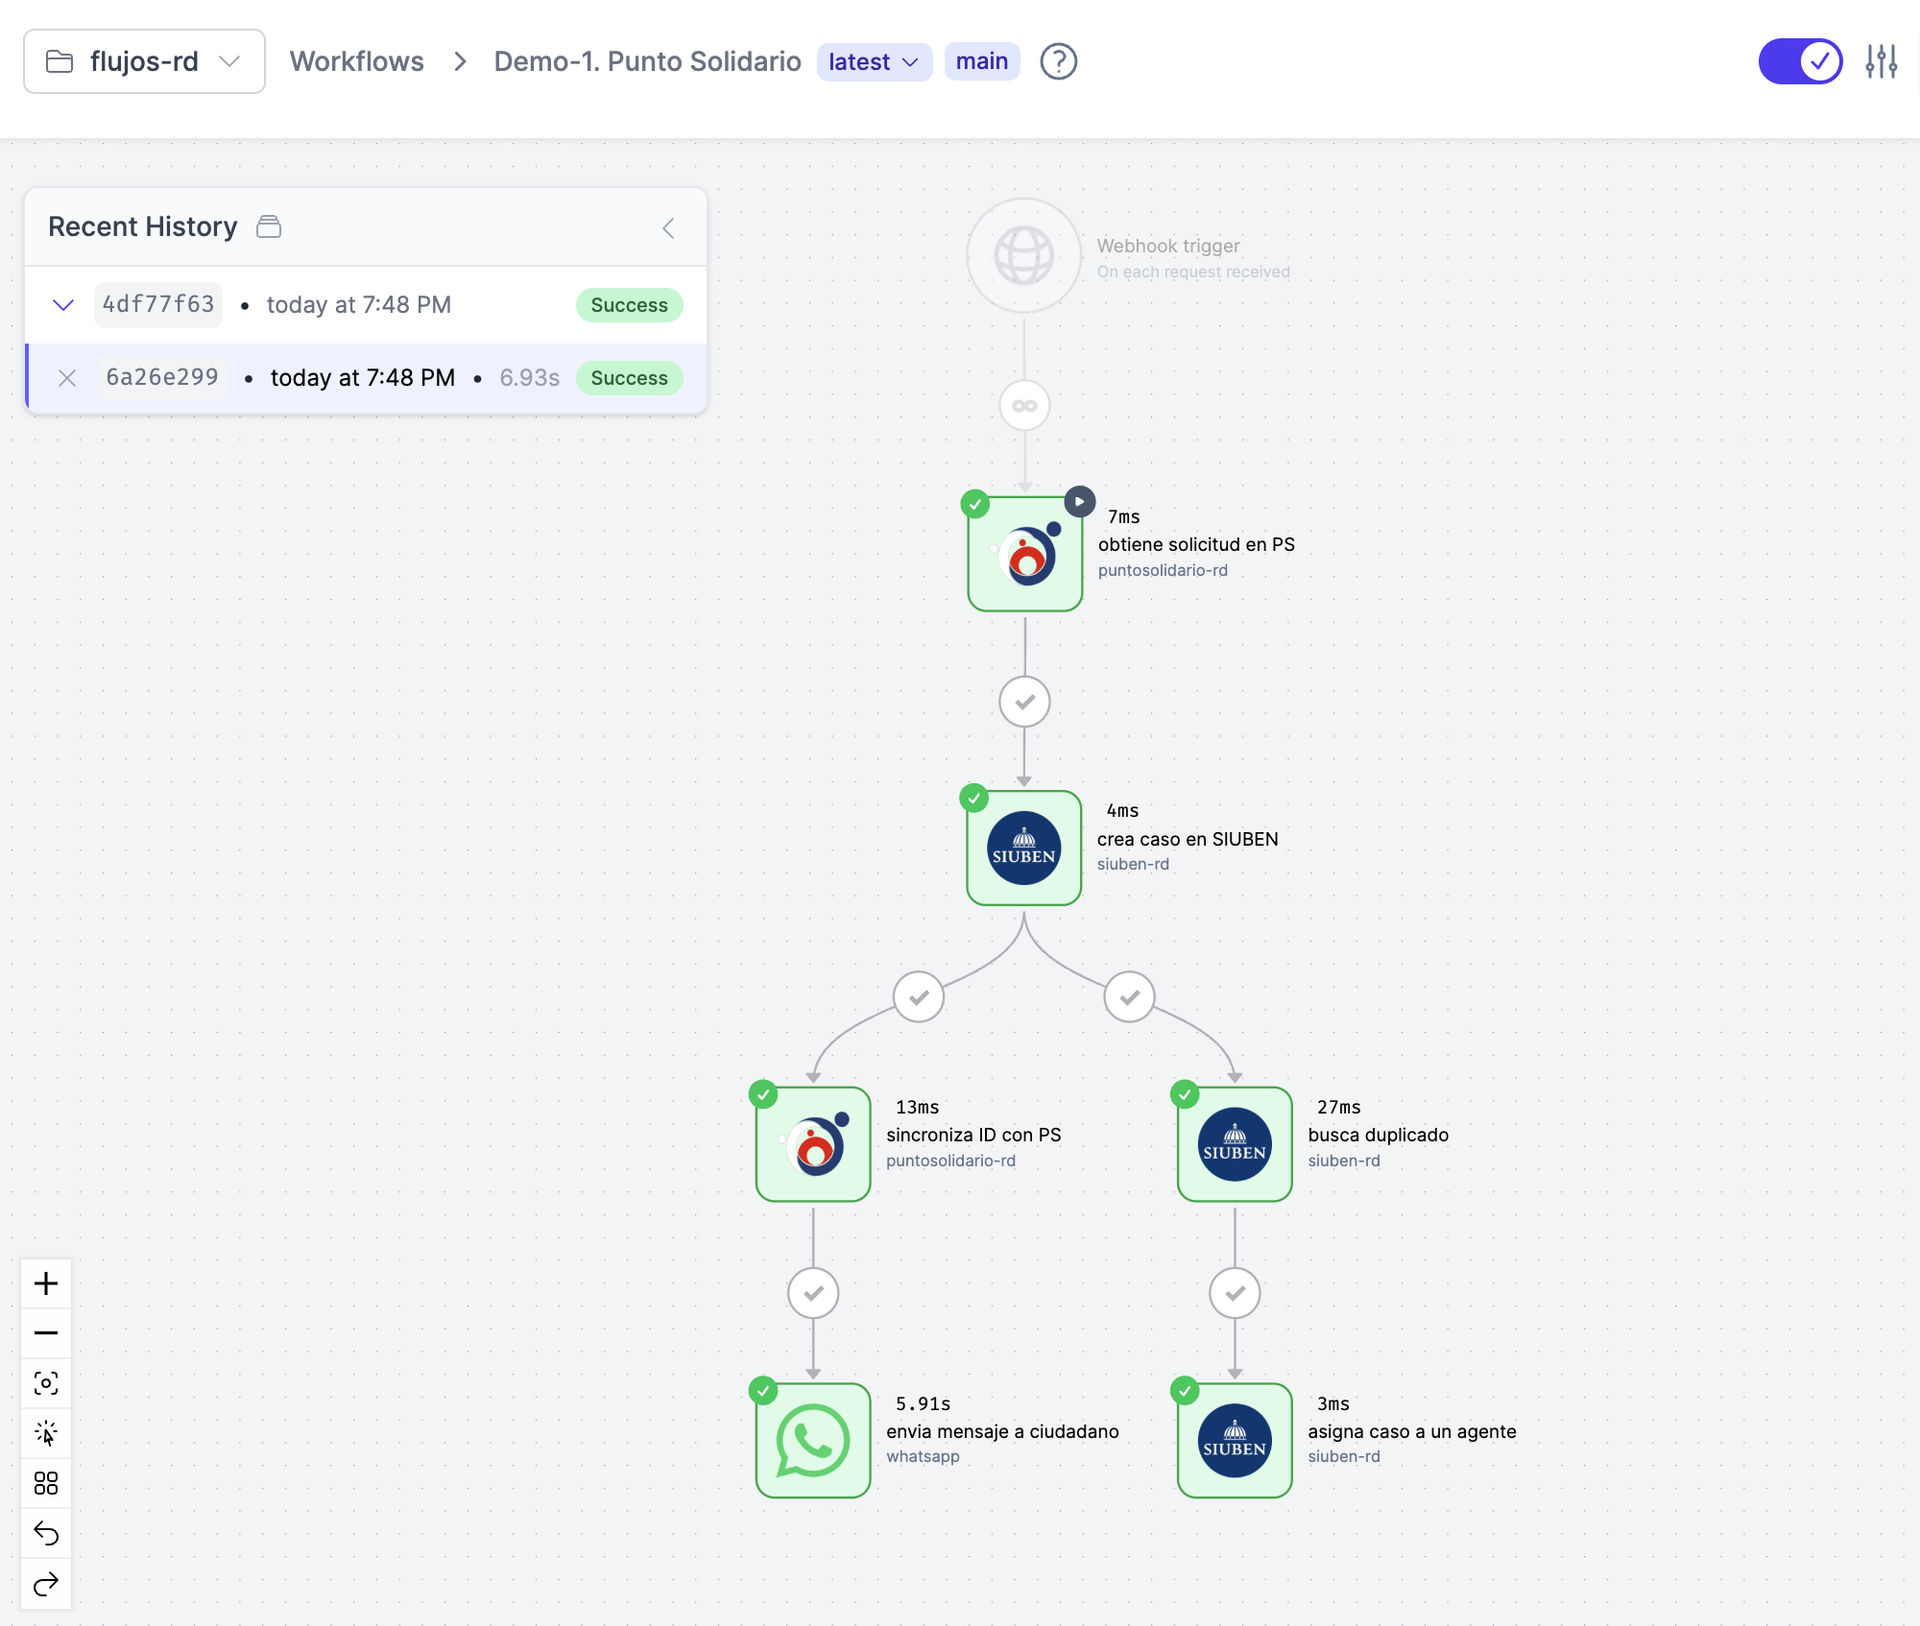Image resolution: width=1920 pixels, height=1626 pixels.
Task: Select run 6a26e299 id
Action: click(x=162, y=377)
